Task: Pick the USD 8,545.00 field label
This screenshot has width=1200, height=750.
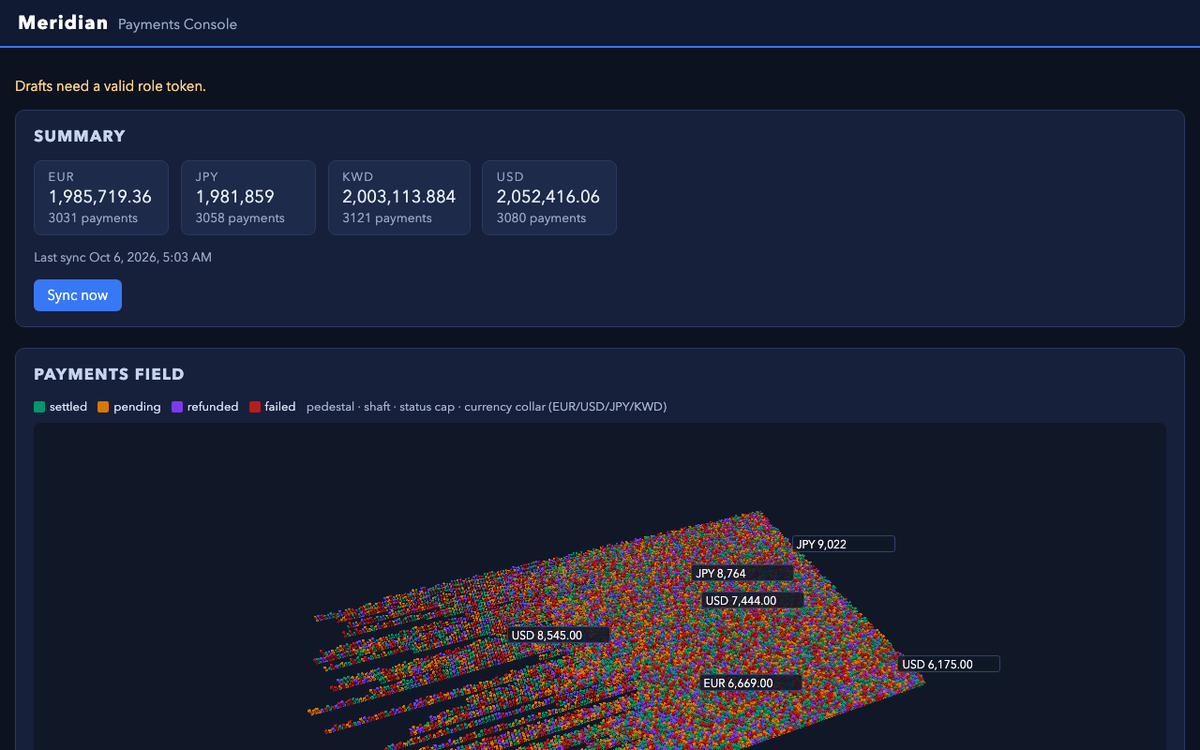Action: [559, 635]
